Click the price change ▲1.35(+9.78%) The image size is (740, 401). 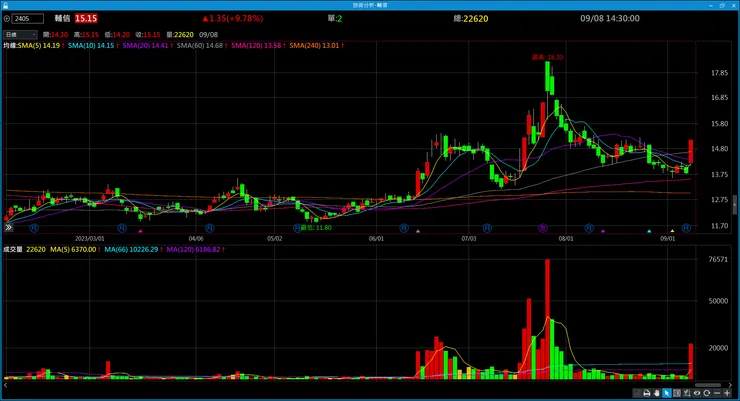click(233, 18)
